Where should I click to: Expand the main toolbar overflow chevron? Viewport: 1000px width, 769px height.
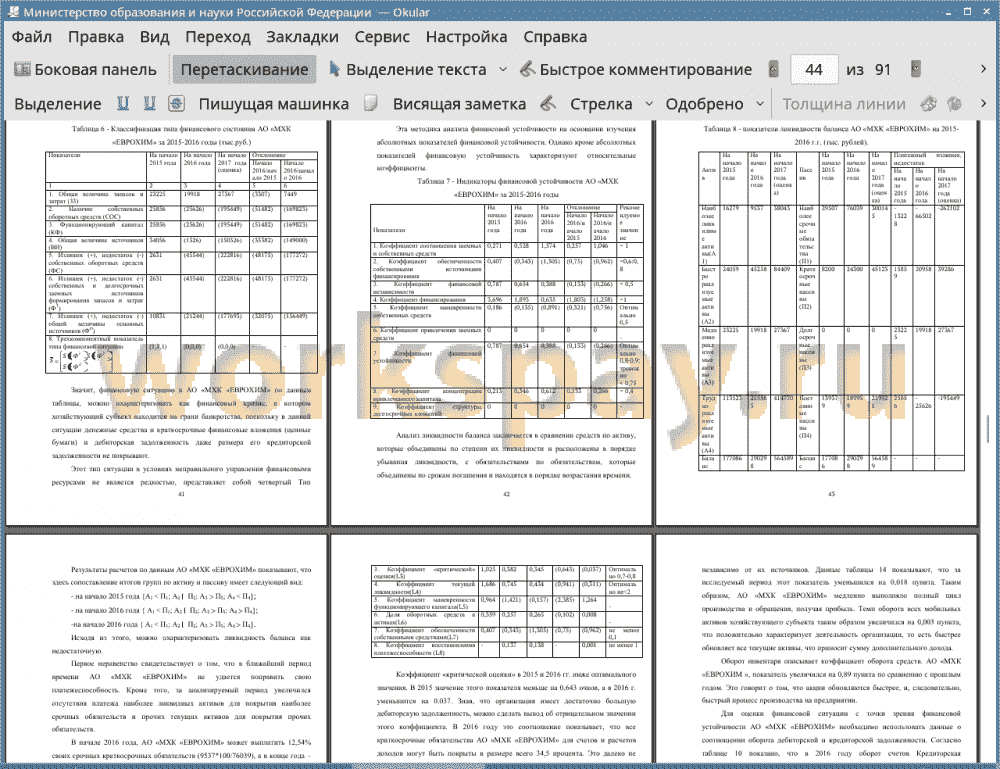(x=983, y=69)
